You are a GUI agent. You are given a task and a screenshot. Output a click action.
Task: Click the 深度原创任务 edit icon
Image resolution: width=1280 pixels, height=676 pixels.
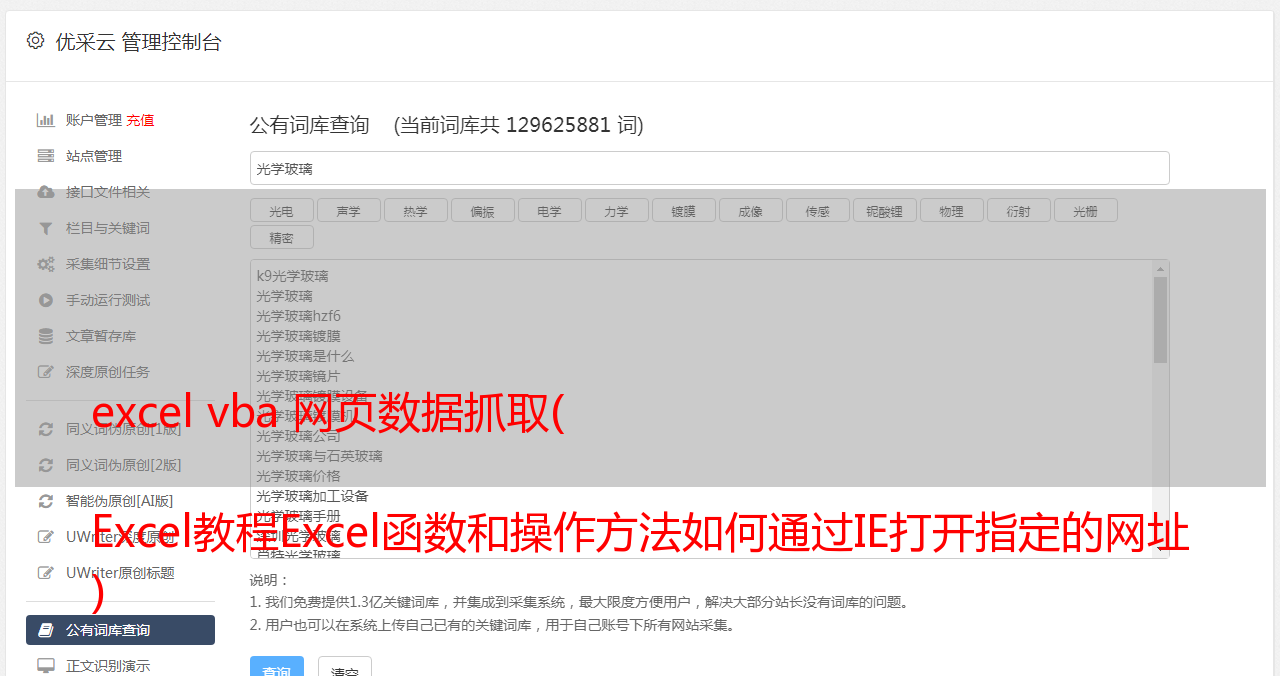point(45,372)
